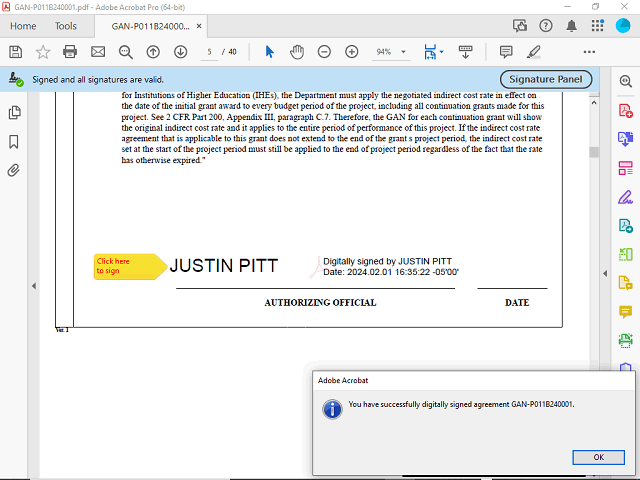Switch to the Tools tab

point(66,26)
